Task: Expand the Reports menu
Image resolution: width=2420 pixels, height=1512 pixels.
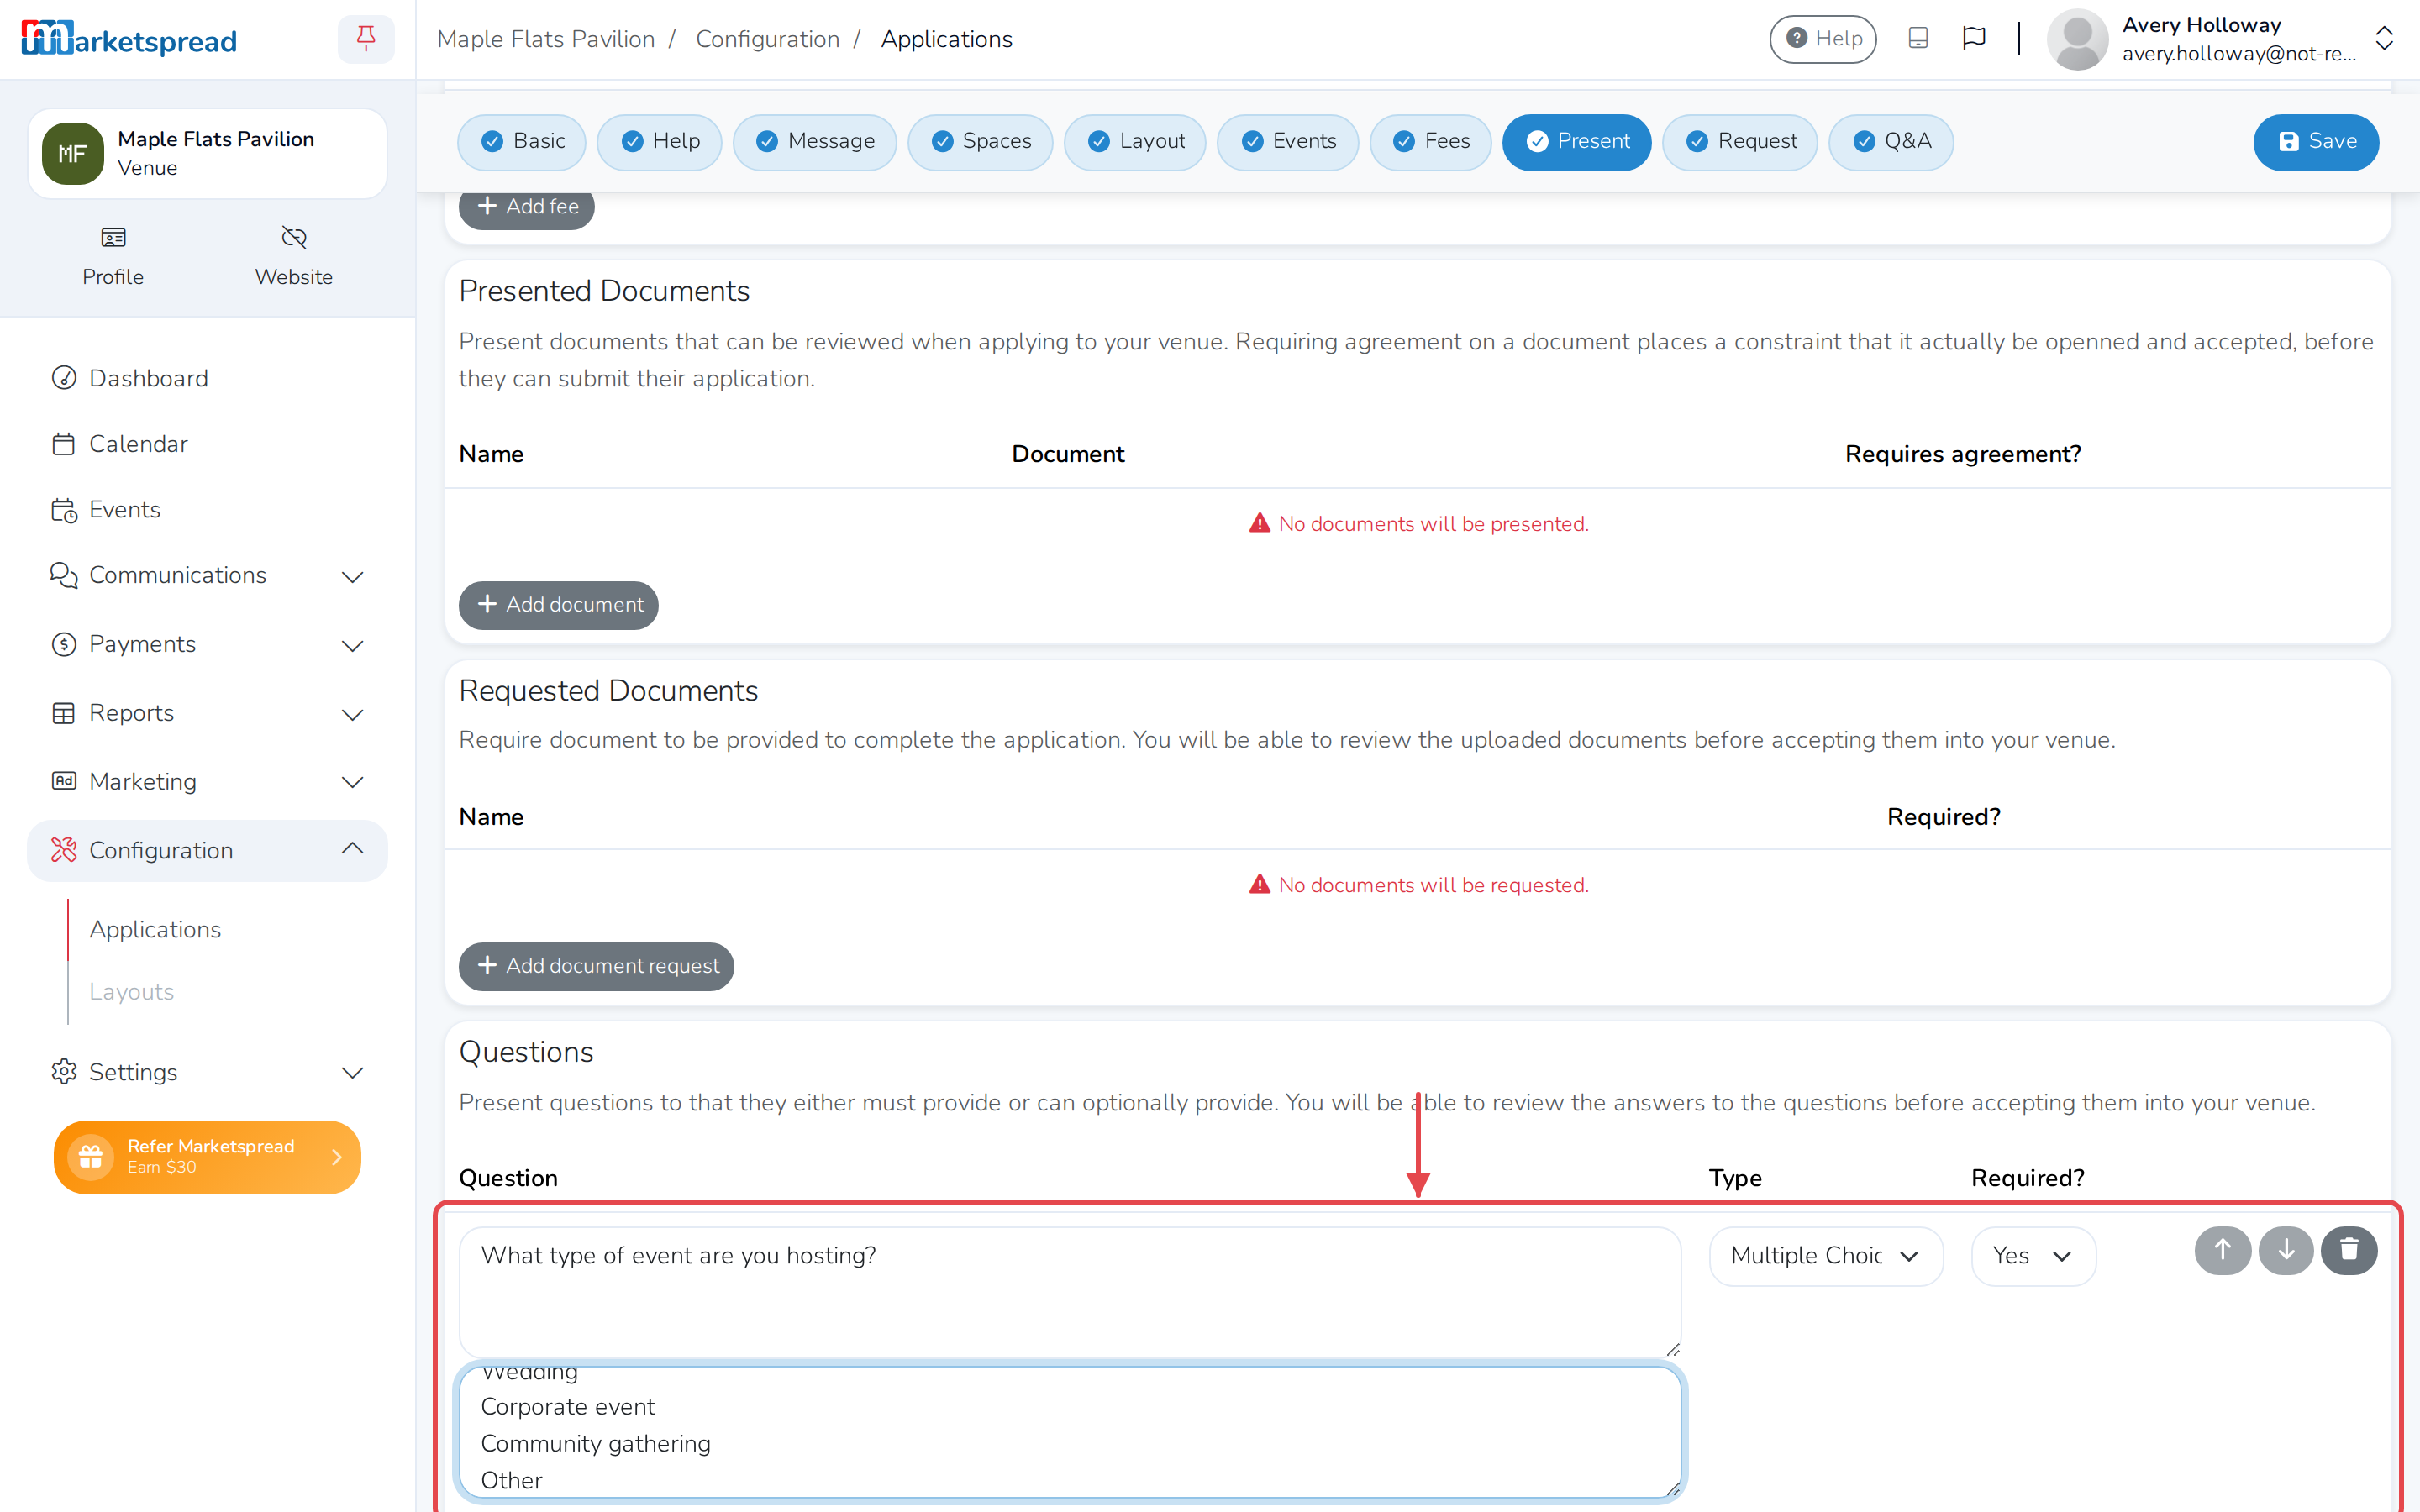Action: 207,713
